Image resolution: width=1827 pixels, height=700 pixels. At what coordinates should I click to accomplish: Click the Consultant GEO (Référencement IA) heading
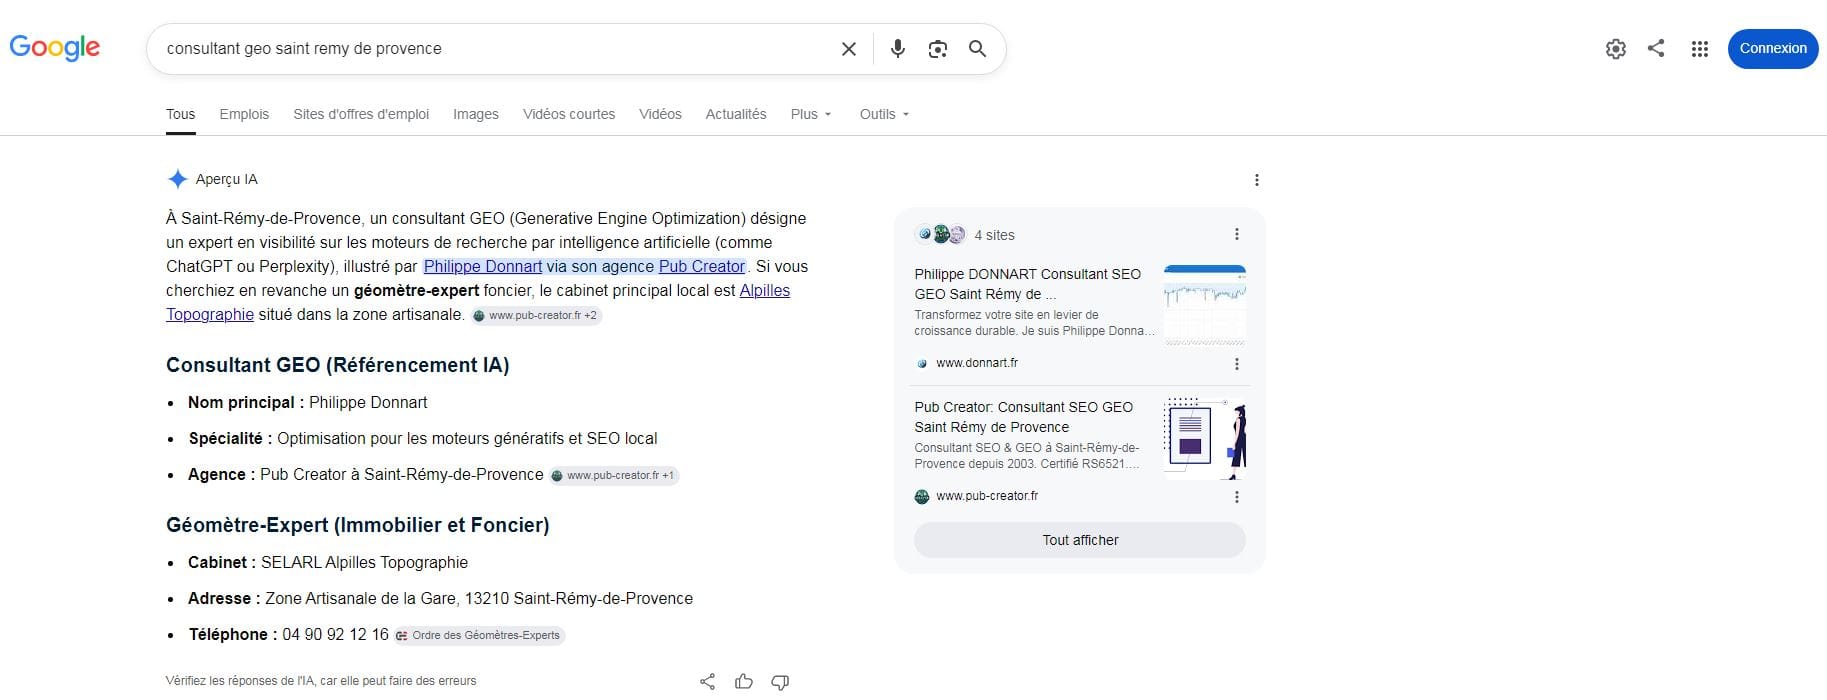338,365
